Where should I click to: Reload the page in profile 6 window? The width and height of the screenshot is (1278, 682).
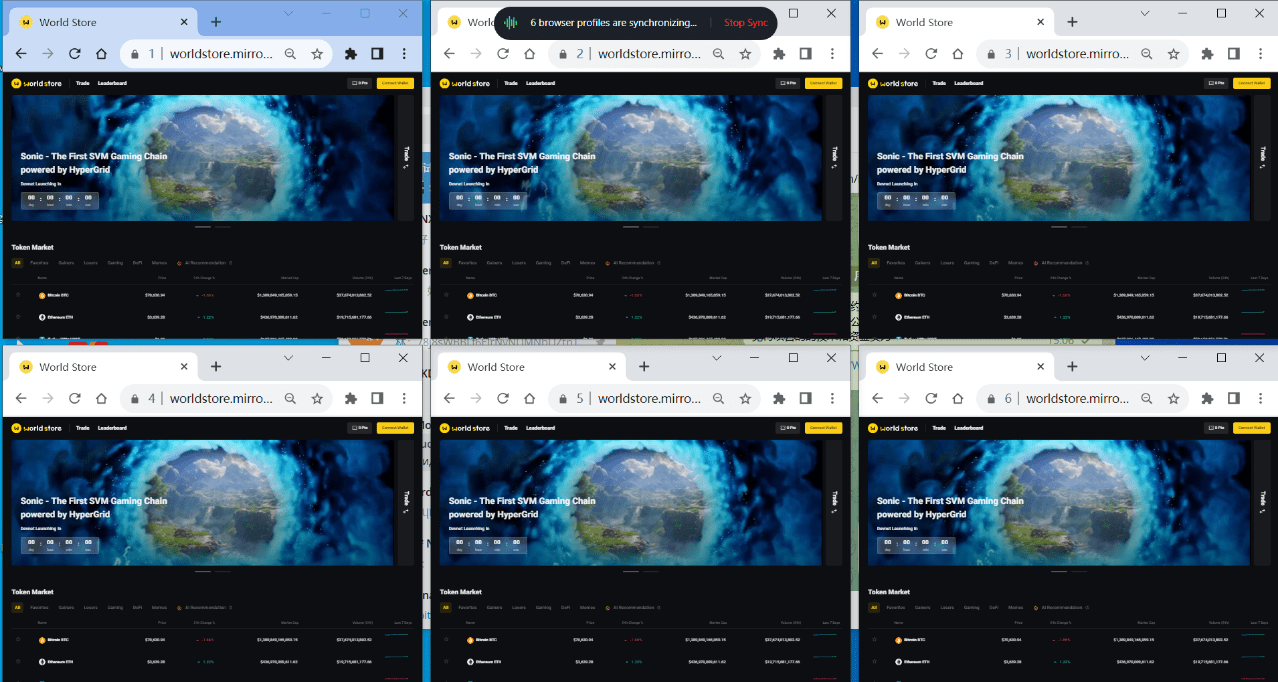click(931, 398)
